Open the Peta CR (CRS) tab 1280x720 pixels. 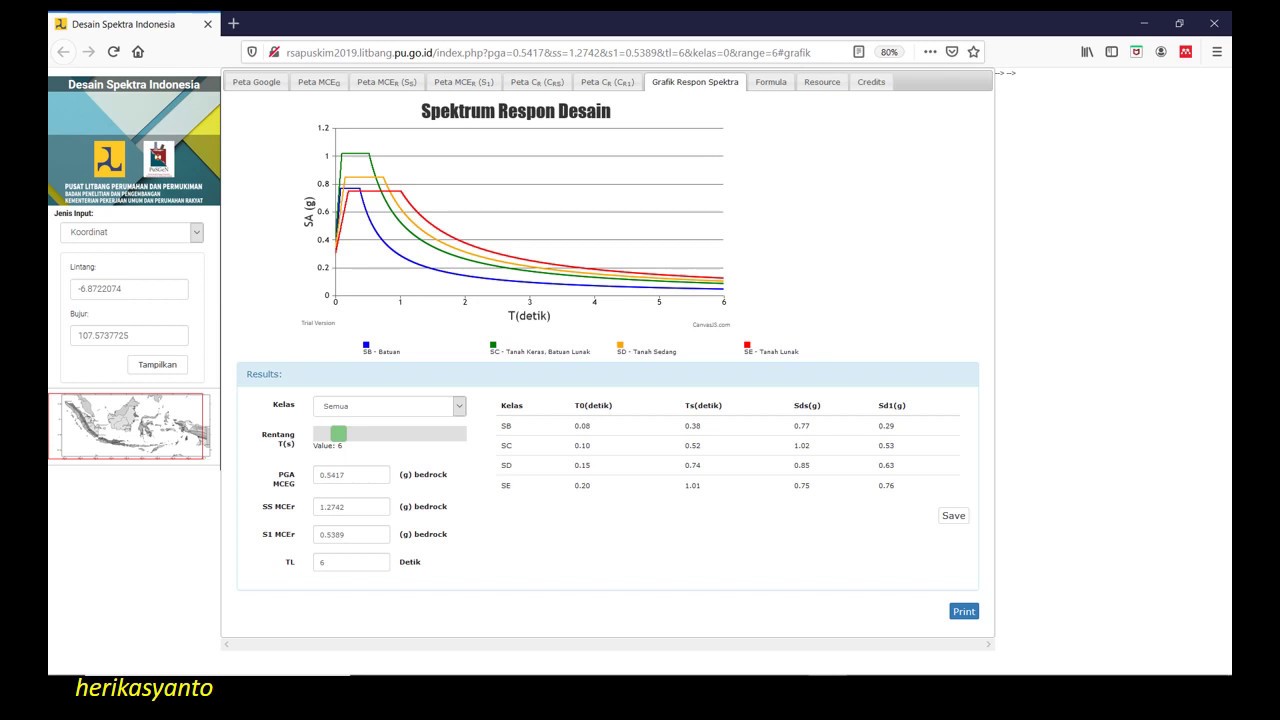[x=537, y=82]
